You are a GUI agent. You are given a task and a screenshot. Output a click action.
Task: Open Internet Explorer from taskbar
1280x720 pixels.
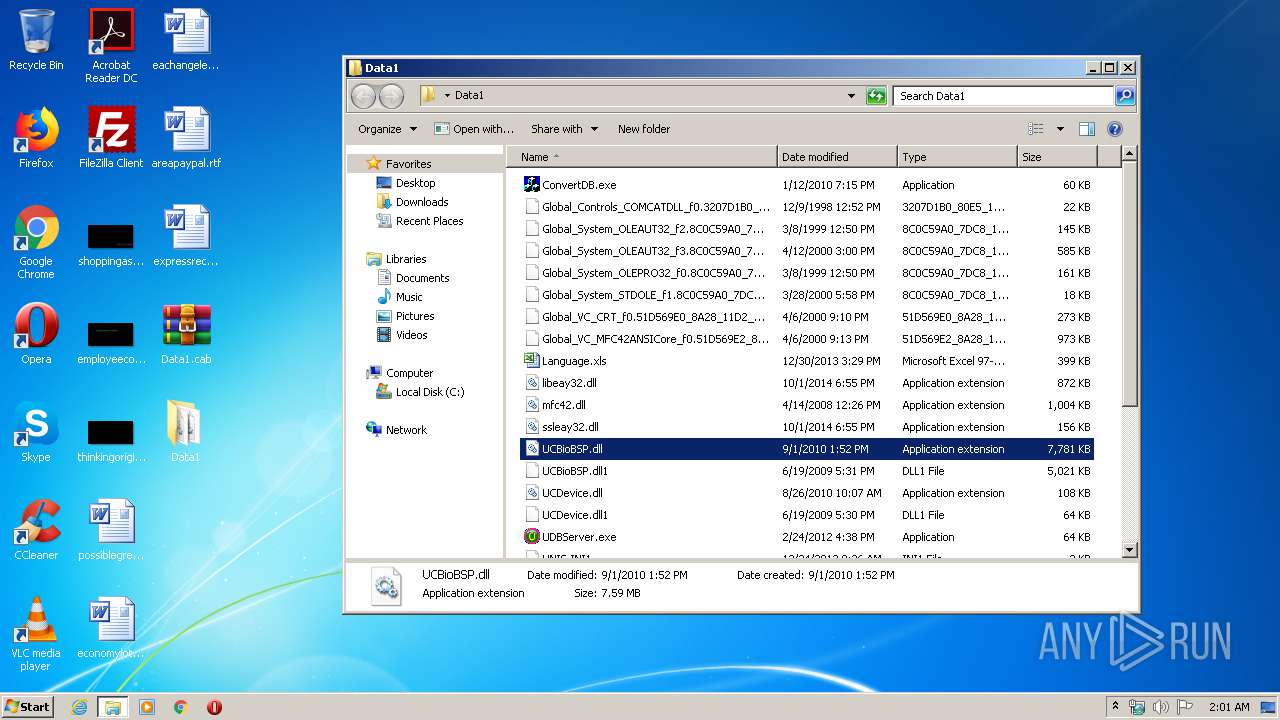(x=79, y=707)
